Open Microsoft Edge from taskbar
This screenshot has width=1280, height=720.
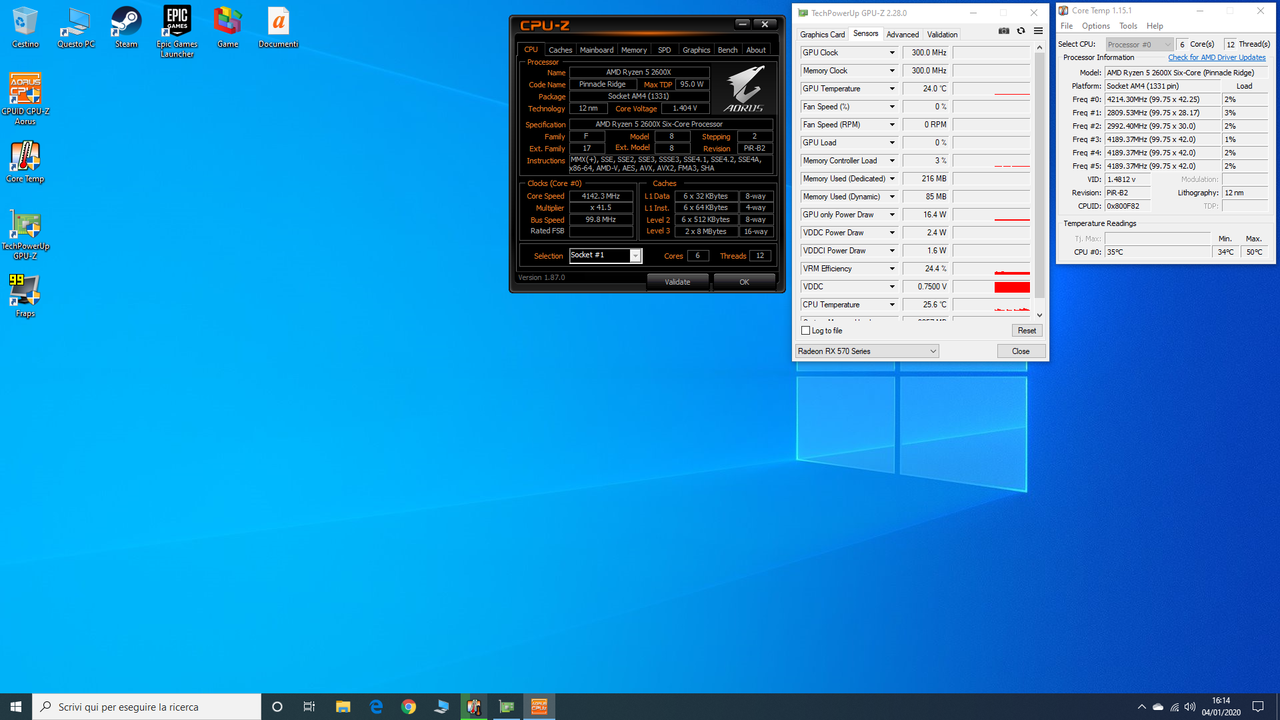[x=376, y=706]
